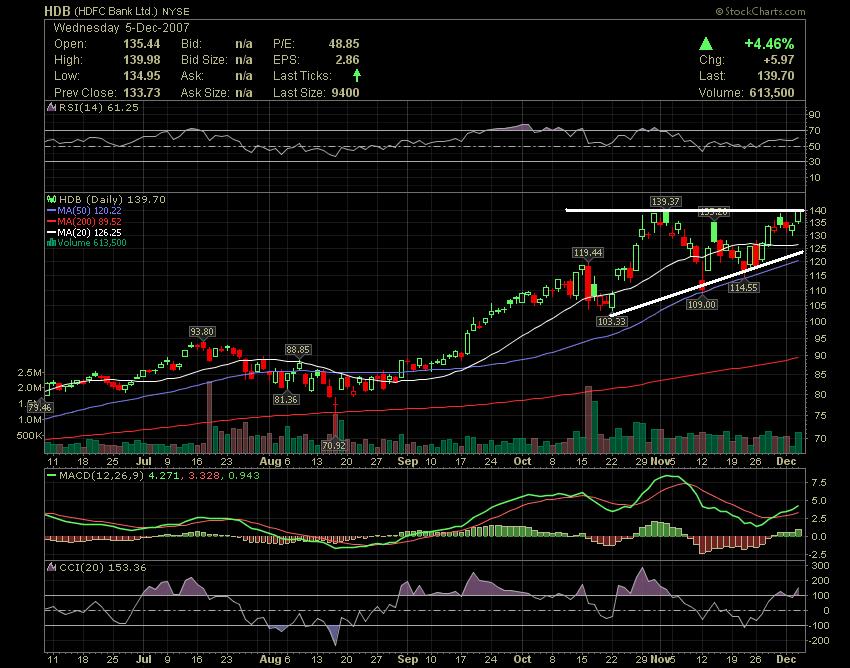Click the Open value 135.44

click(141, 44)
